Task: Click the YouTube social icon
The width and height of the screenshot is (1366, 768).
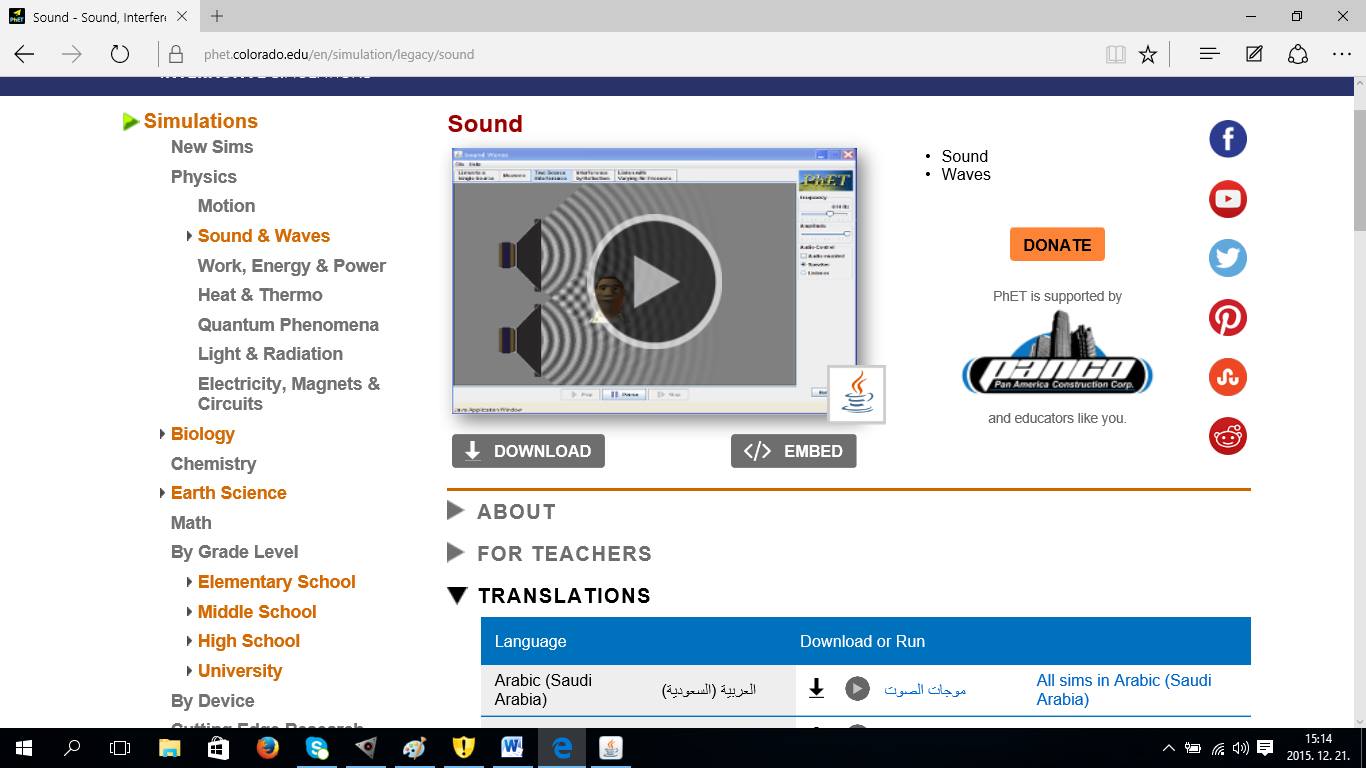Action: pos(1227,199)
